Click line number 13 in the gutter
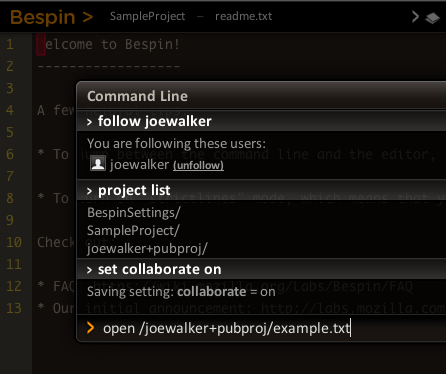 [x=14, y=308]
